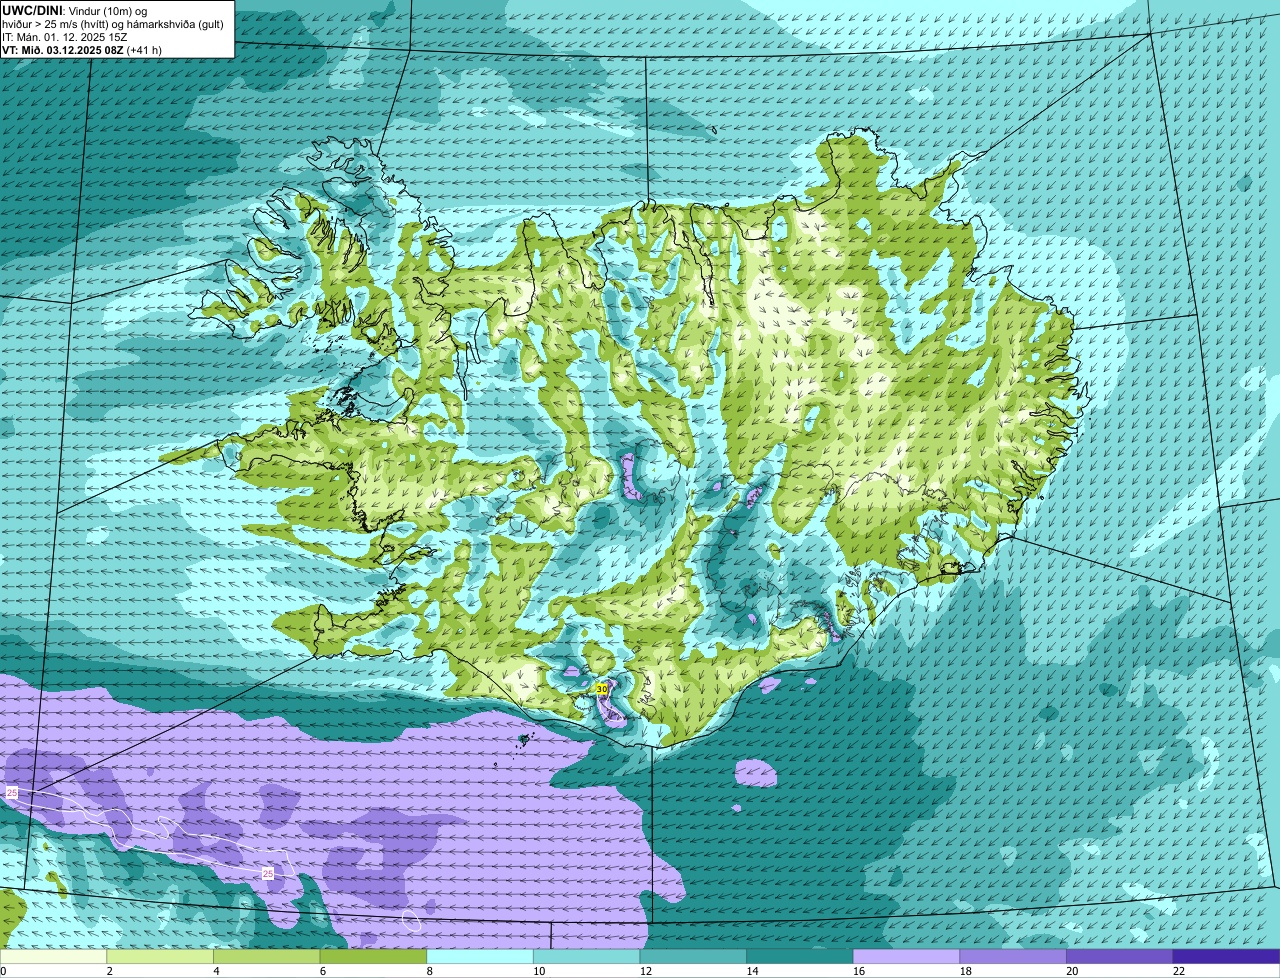Select the dark teal 14–16 m/s swatch
Image resolution: width=1280 pixels, height=978 pixels.
[800, 957]
